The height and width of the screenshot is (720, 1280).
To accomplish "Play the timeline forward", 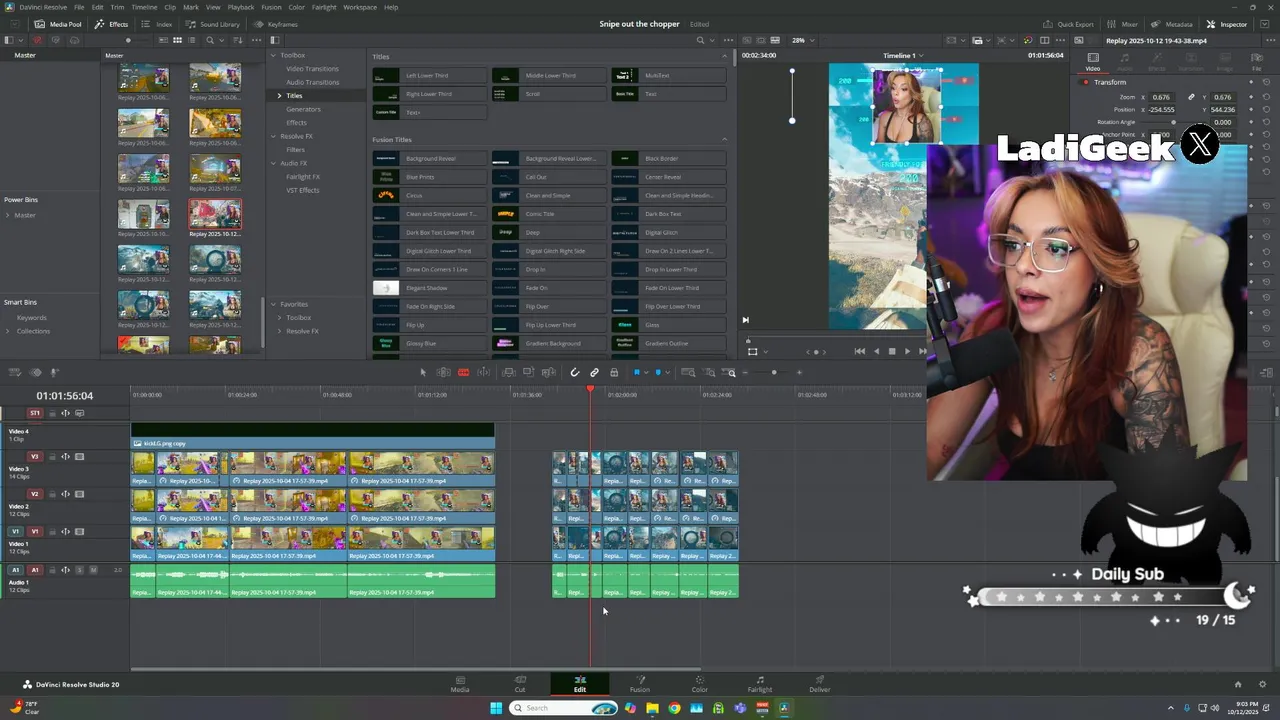I will coord(907,351).
